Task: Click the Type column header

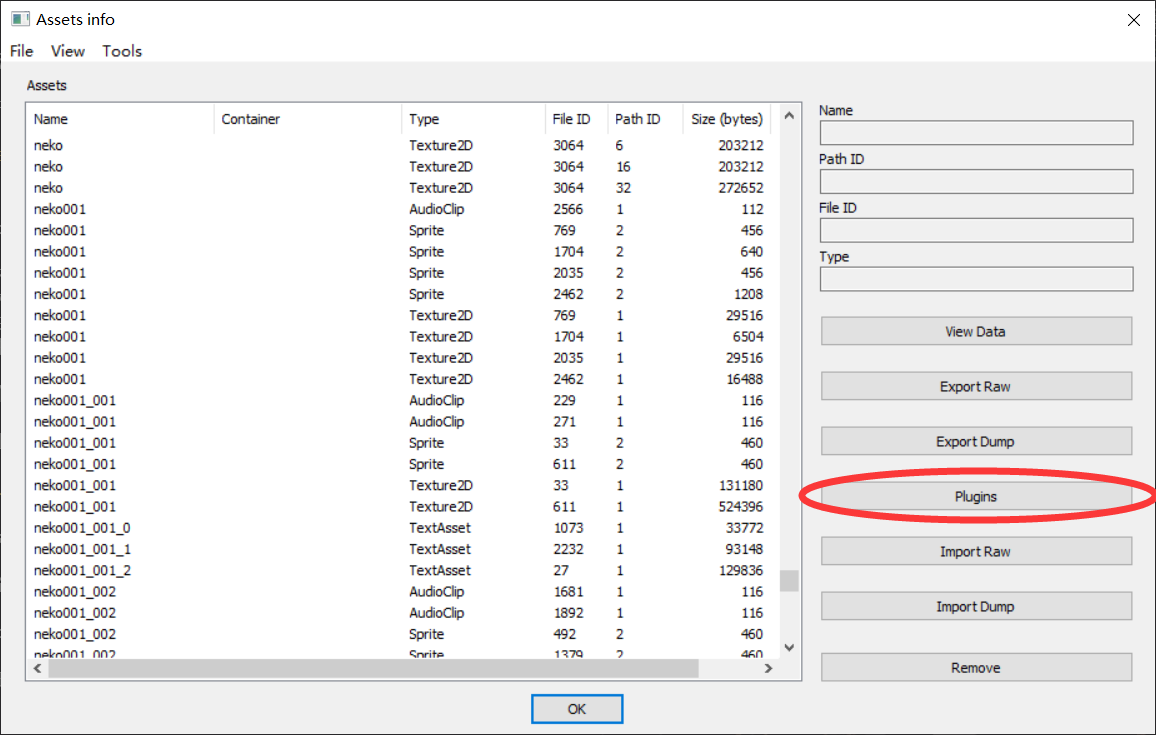Action: 424,119
